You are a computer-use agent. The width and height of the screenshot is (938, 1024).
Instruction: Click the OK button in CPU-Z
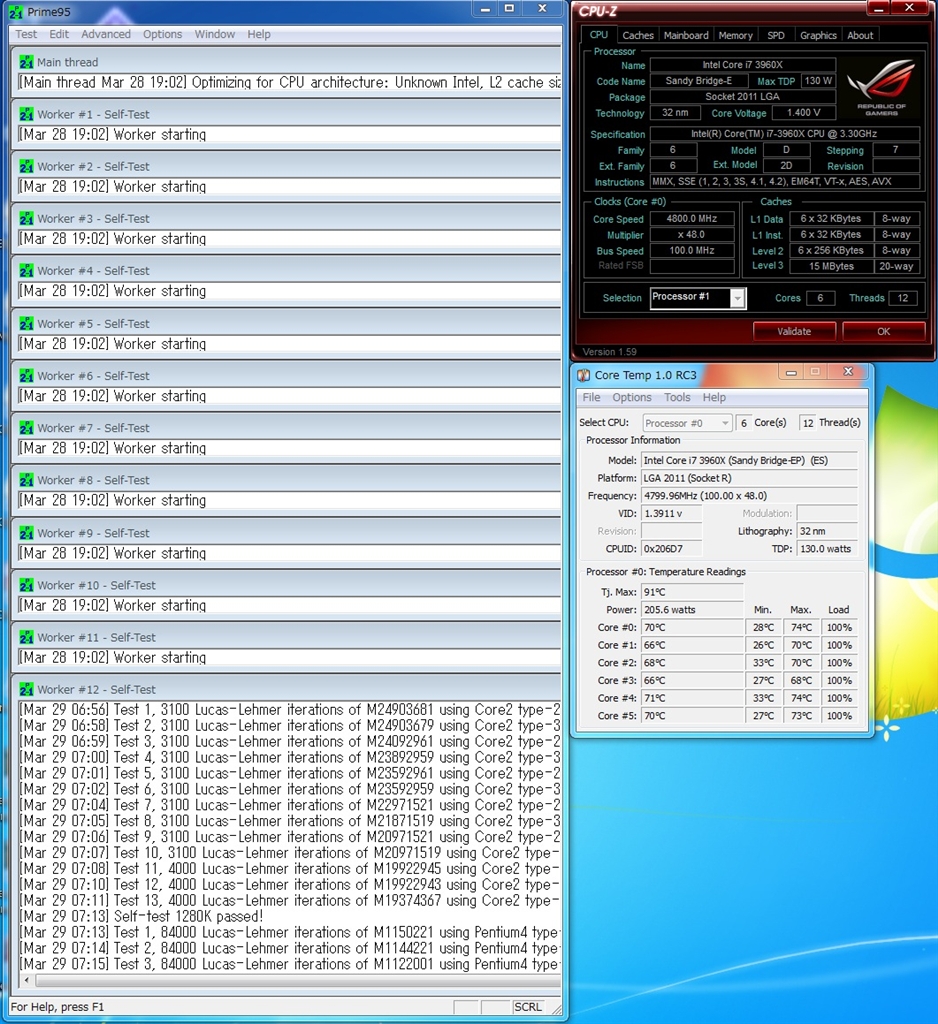(x=883, y=331)
